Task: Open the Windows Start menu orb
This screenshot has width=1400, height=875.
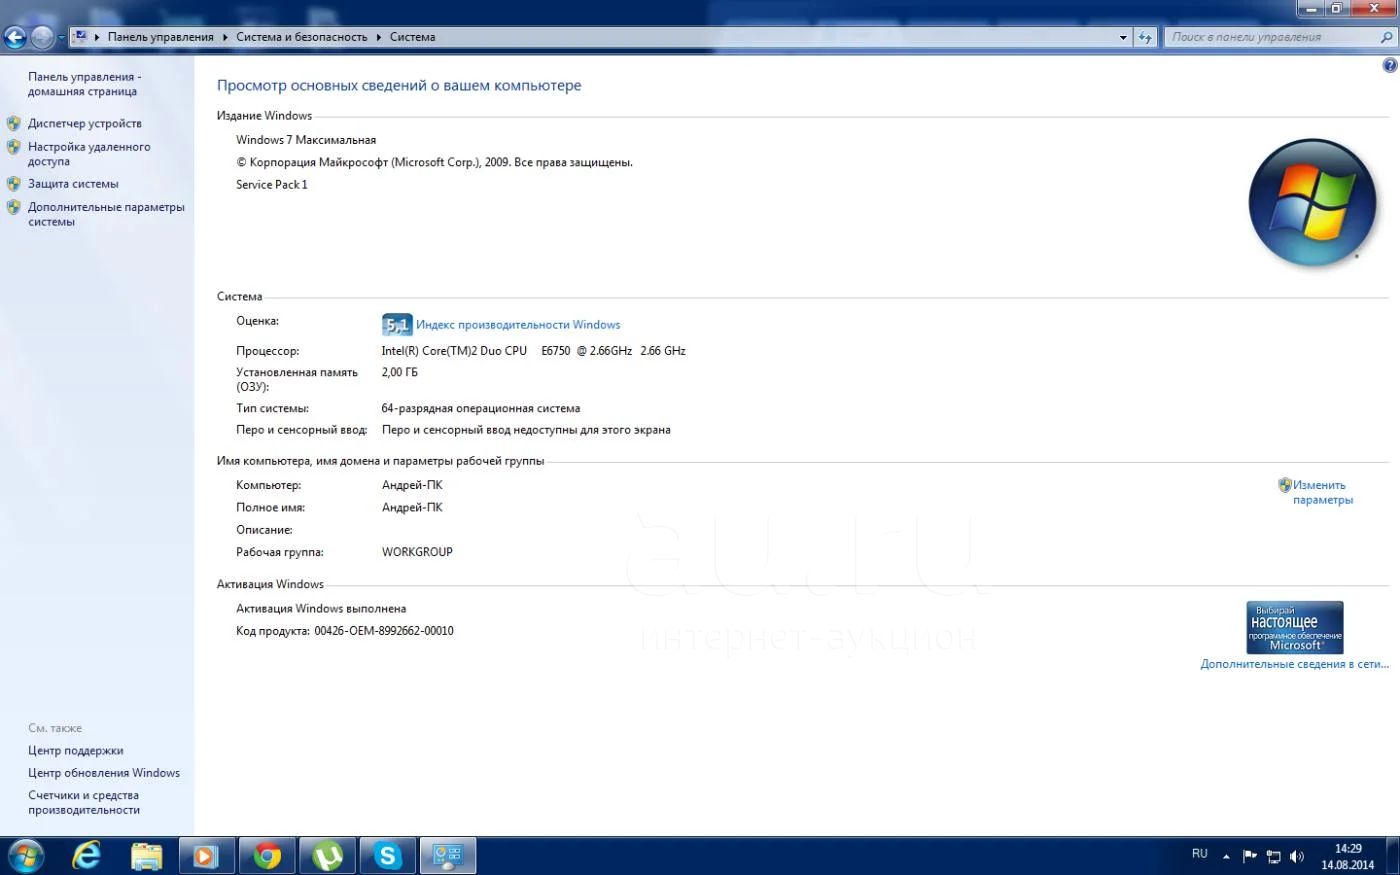Action: pos(24,856)
